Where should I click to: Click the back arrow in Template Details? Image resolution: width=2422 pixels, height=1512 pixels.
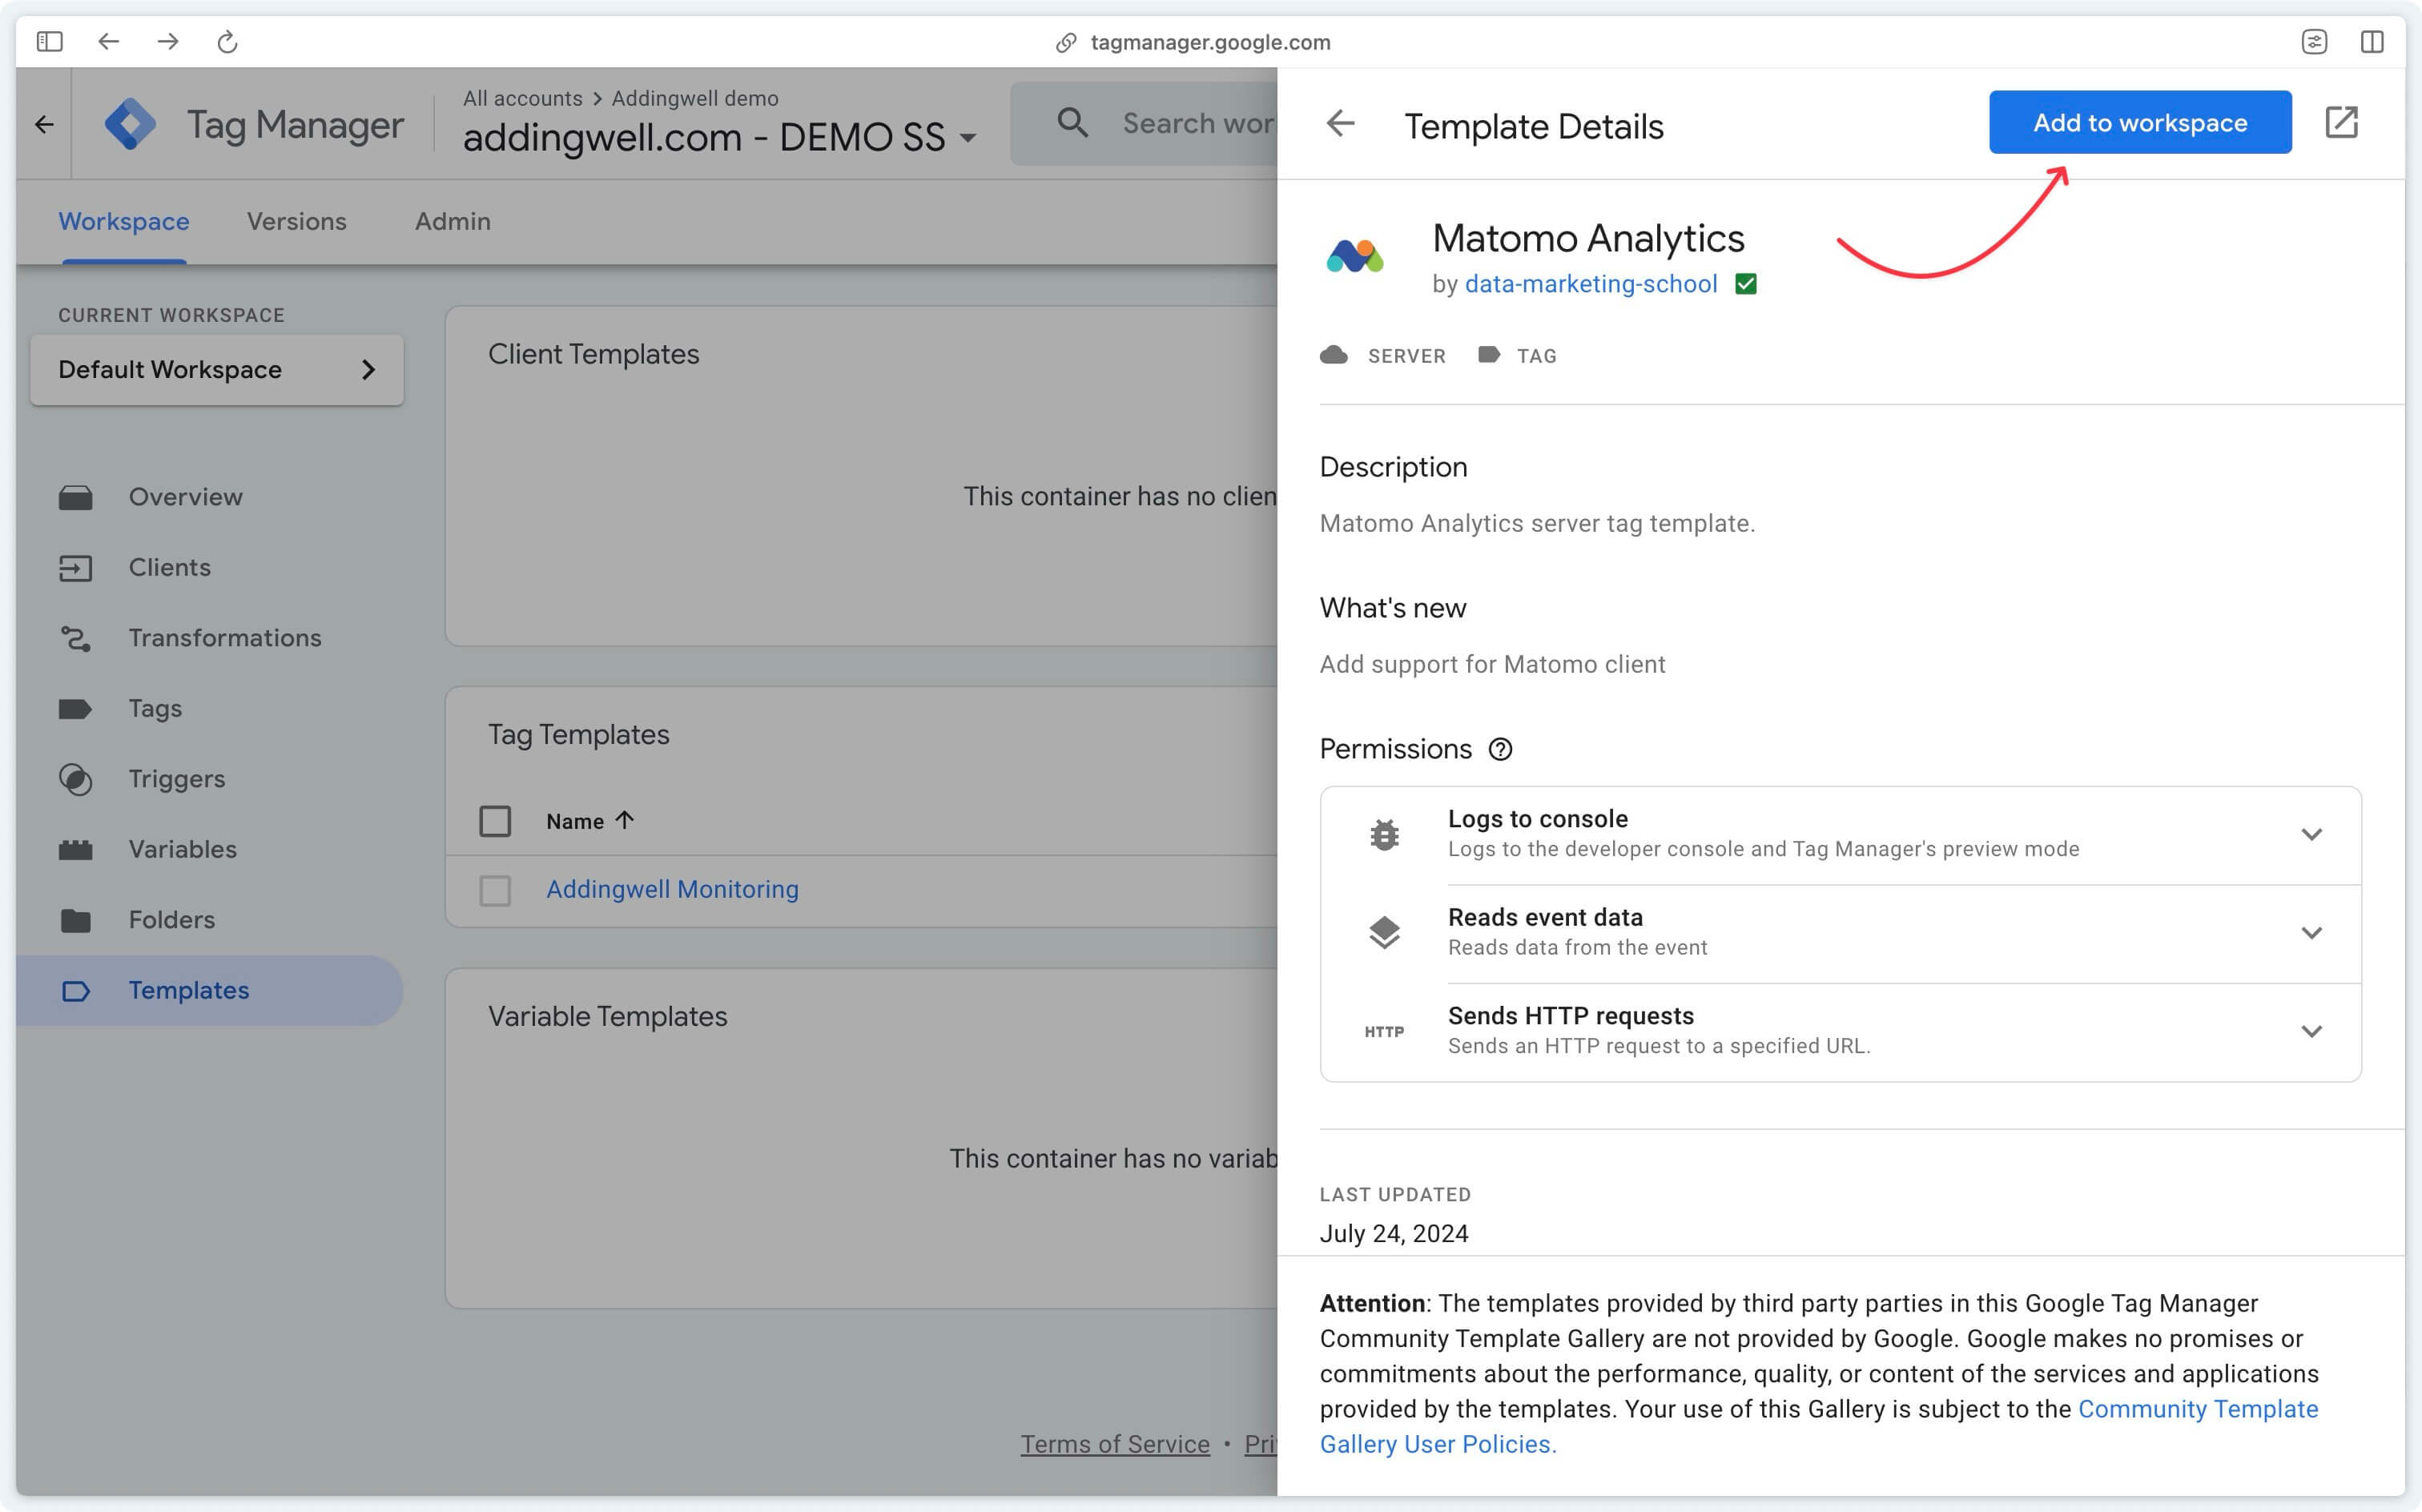(x=1341, y=122)
